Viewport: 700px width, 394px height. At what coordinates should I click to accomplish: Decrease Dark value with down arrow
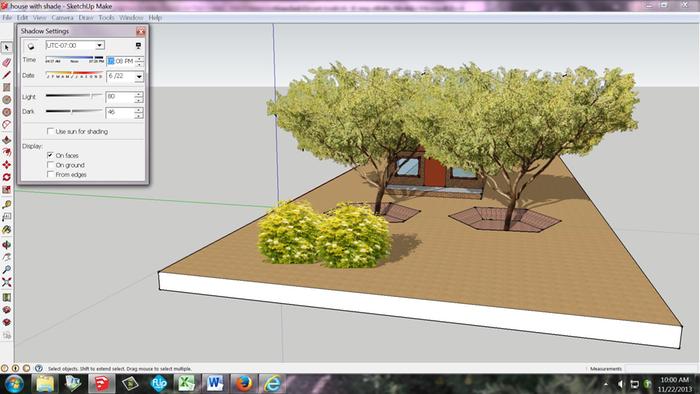tap(139, 116)
